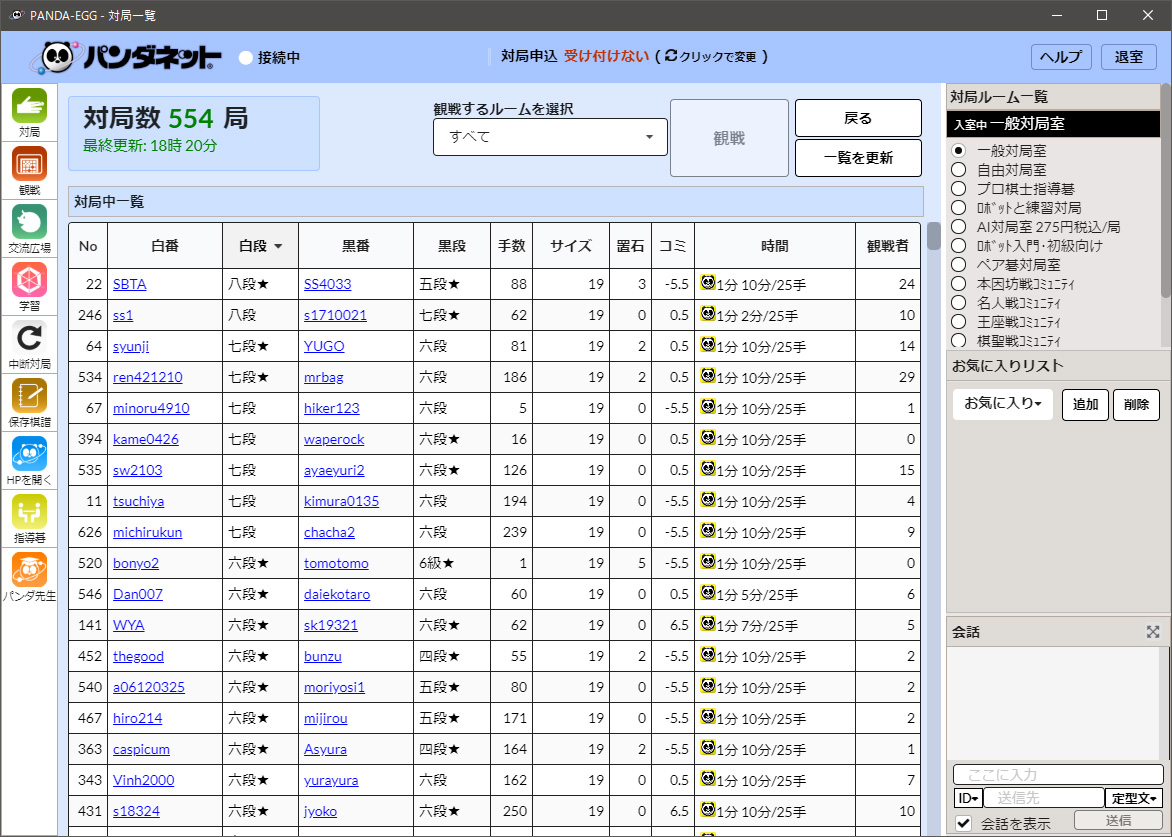Screen dimensions: 1172x837
Task: Open player link Vinh2000
Action: click(x=144, y=780)
